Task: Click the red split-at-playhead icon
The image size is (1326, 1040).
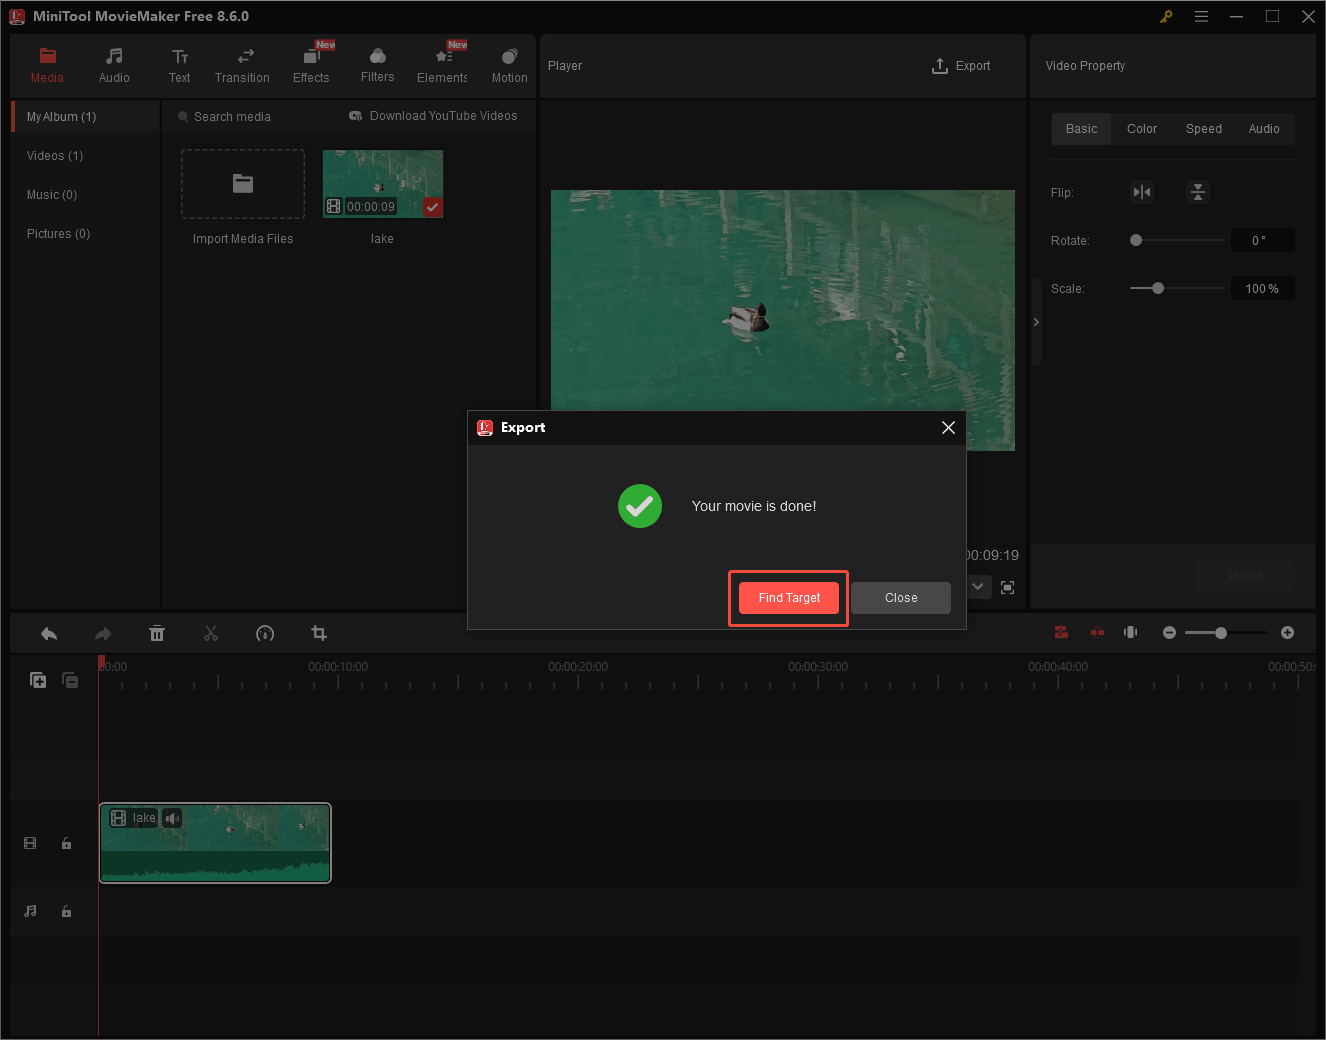Action: pos(1097,633)
